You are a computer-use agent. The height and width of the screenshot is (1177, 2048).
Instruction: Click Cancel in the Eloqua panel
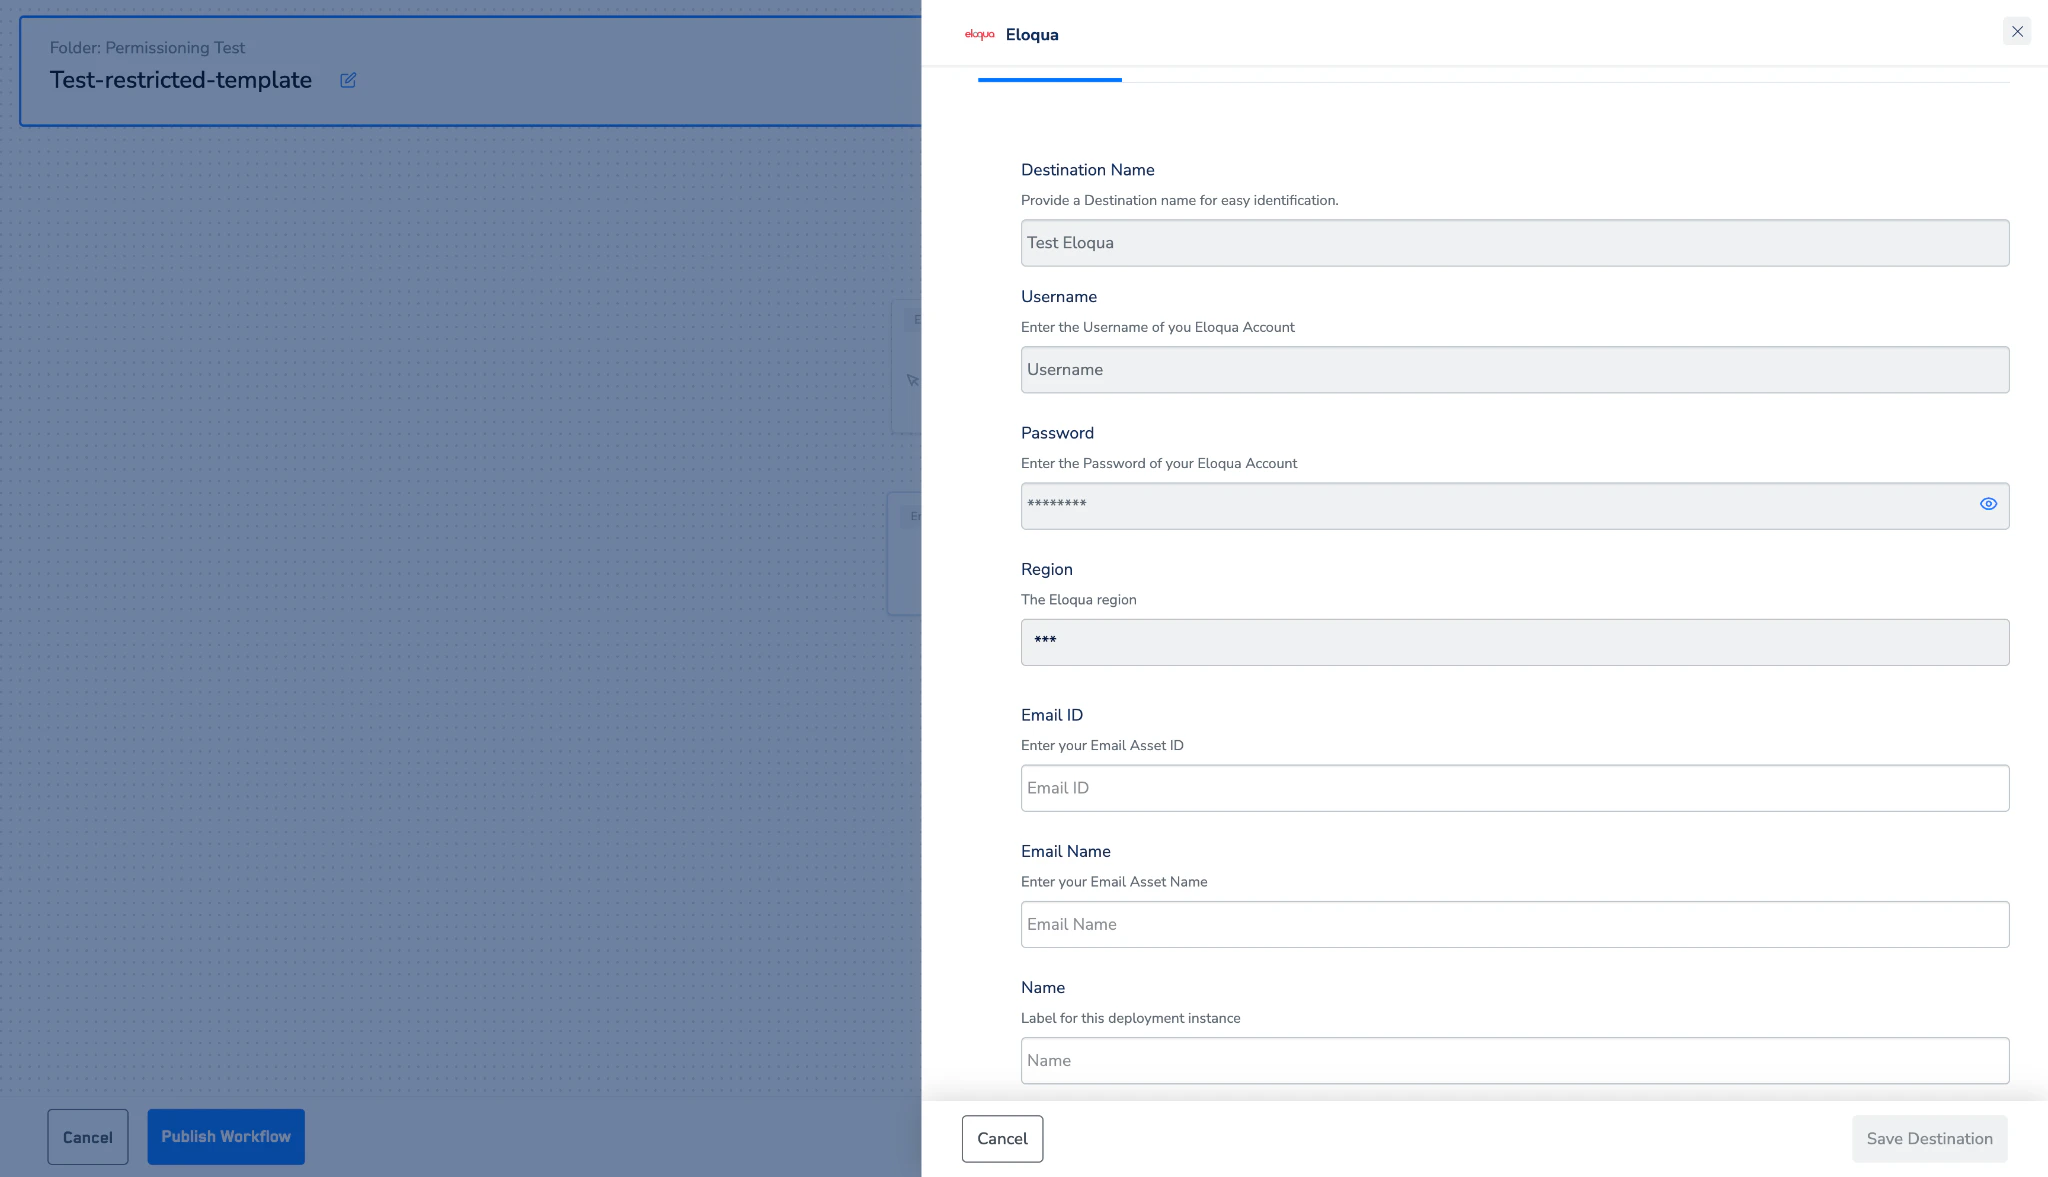click(1002, 1139)
